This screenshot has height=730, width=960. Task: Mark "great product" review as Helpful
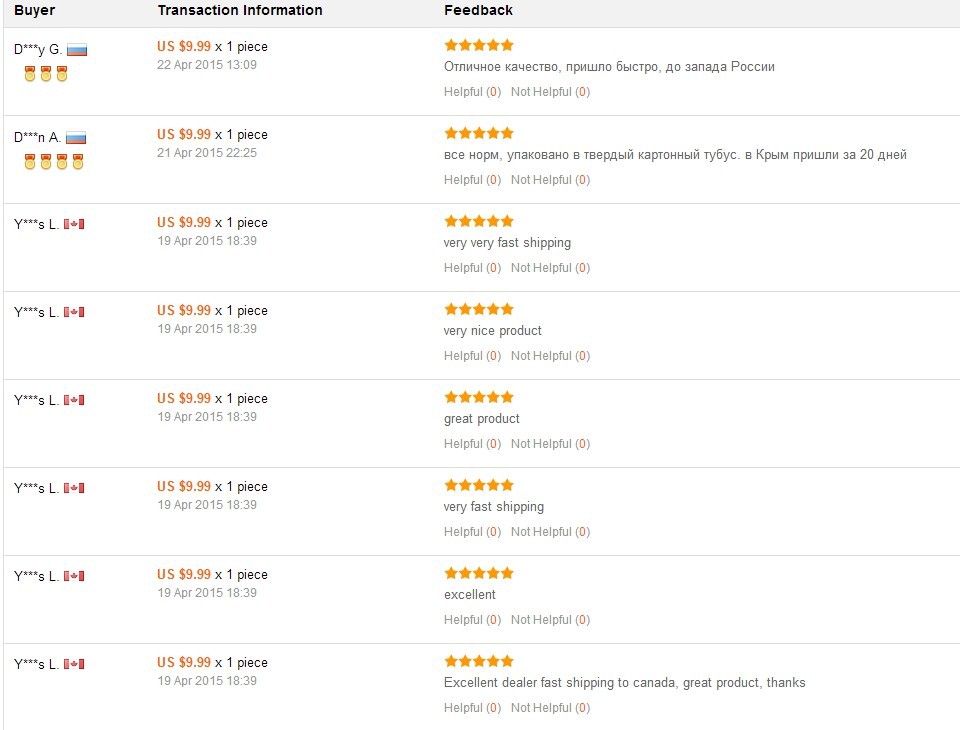473,444
